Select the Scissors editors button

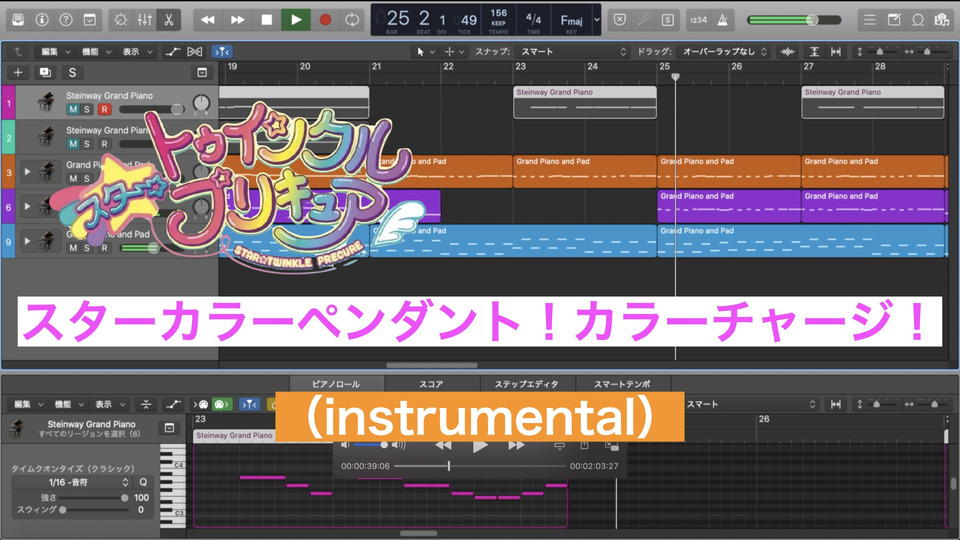(x=168, y=19)
